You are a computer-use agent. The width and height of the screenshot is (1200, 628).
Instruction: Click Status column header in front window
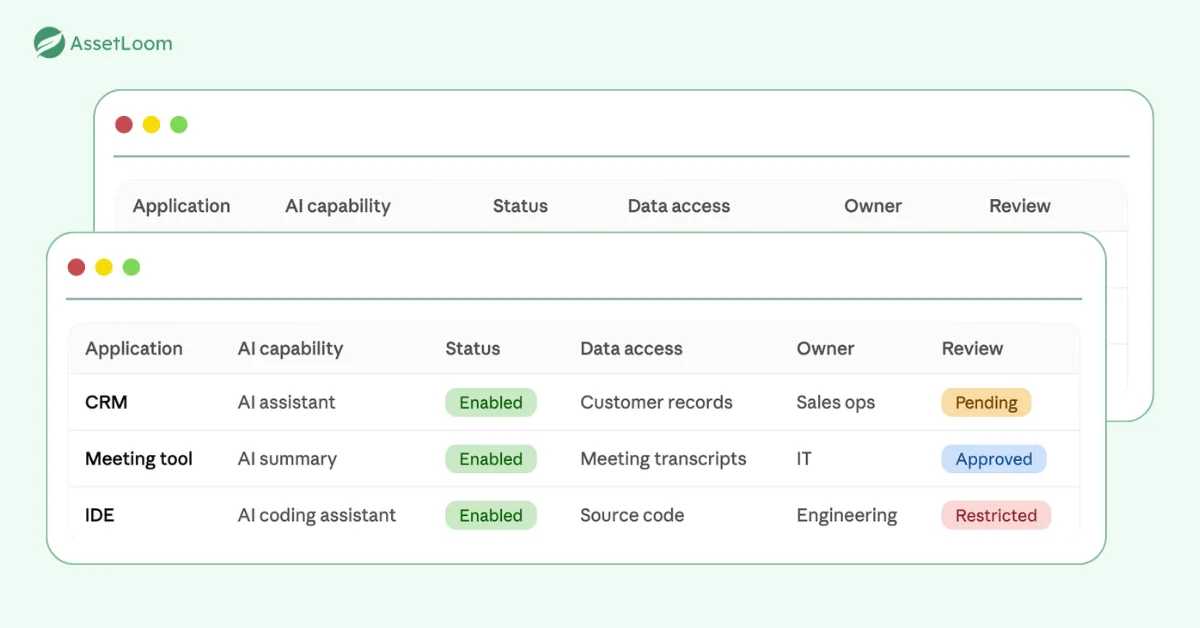pos(473,349)
